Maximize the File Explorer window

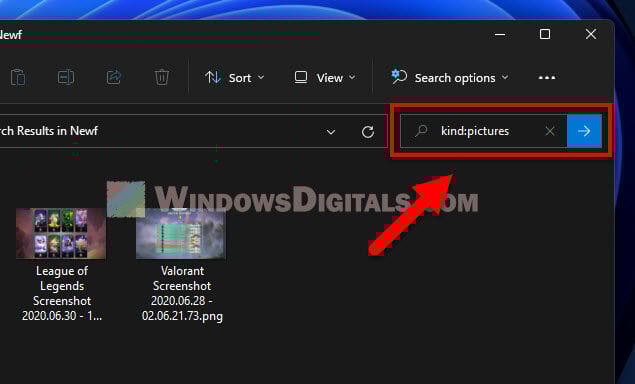tap(545, 34)
